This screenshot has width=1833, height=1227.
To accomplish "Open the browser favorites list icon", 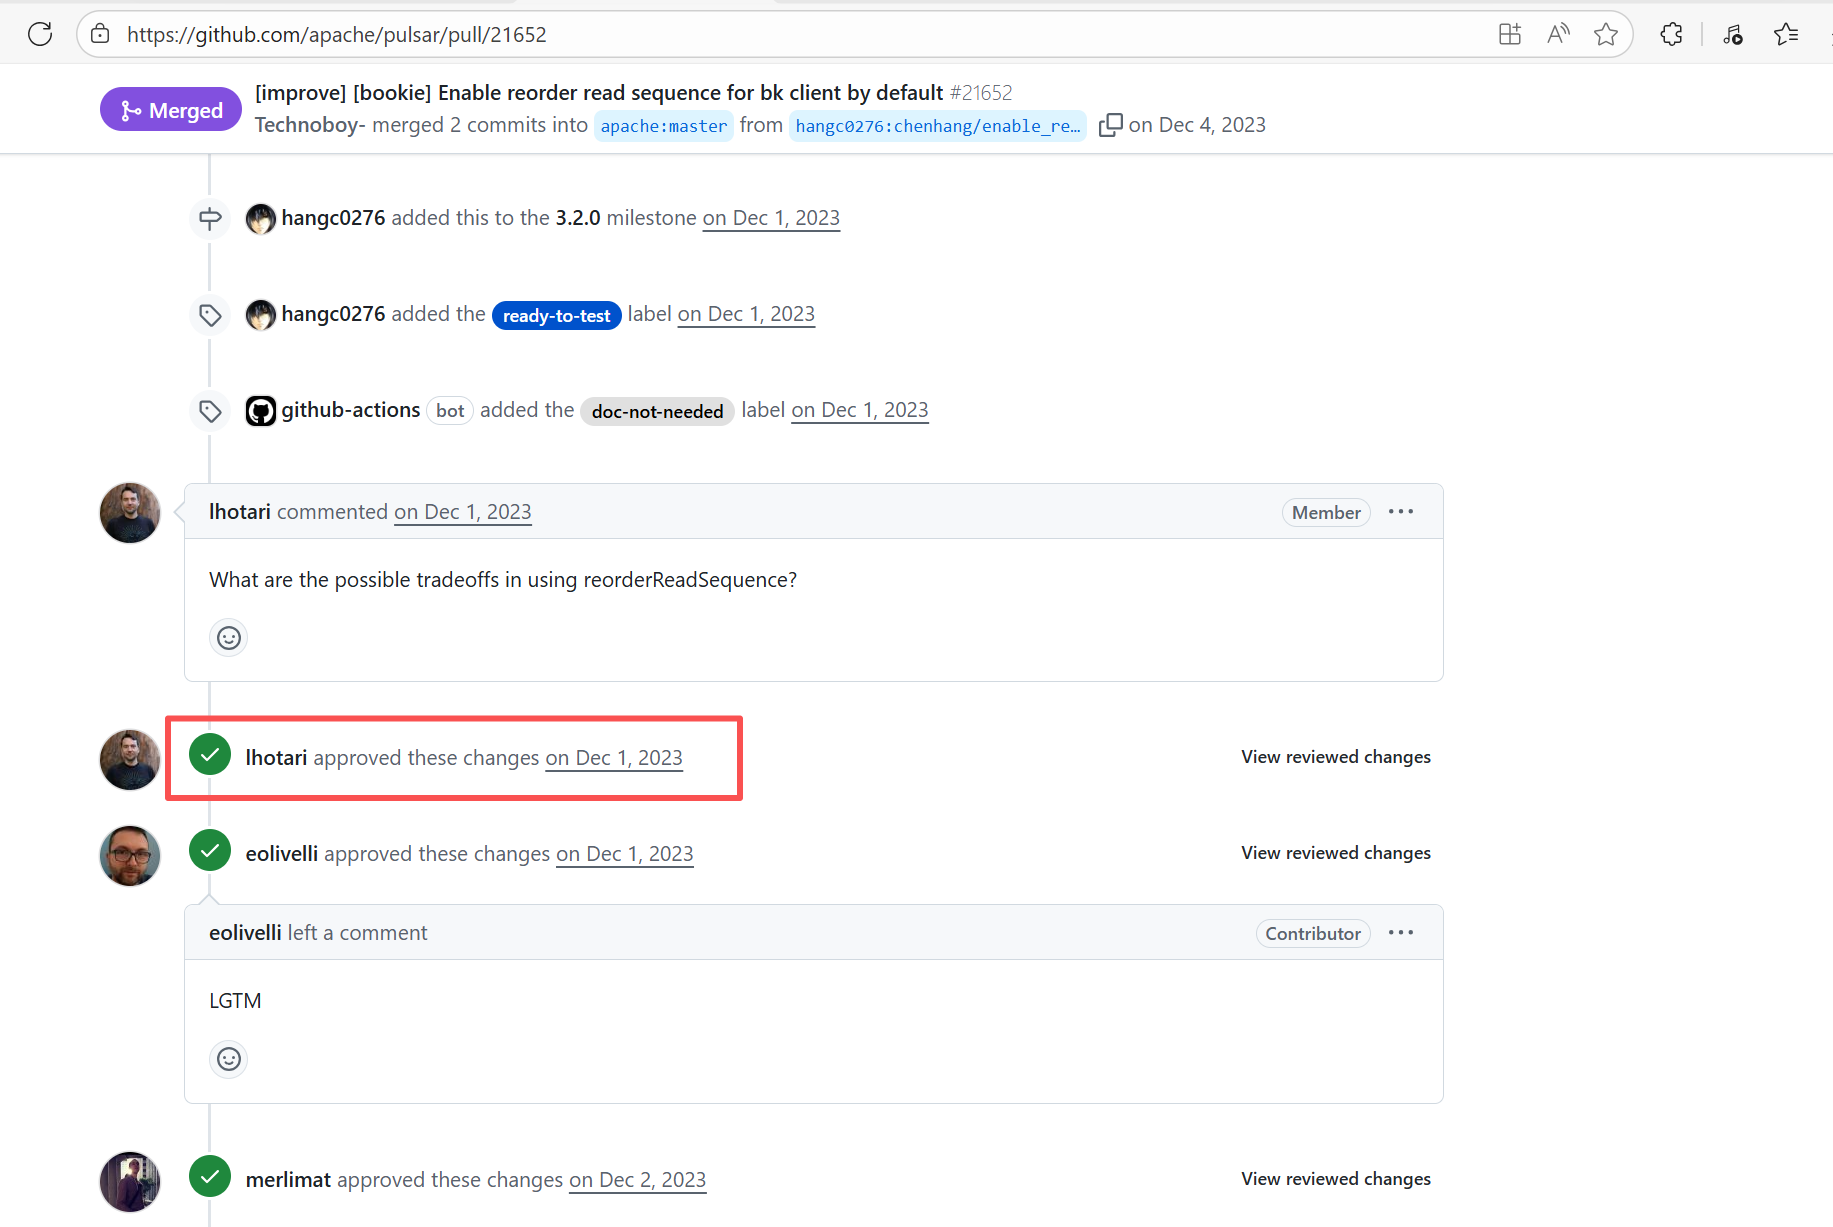I will tap(1786, 34).
